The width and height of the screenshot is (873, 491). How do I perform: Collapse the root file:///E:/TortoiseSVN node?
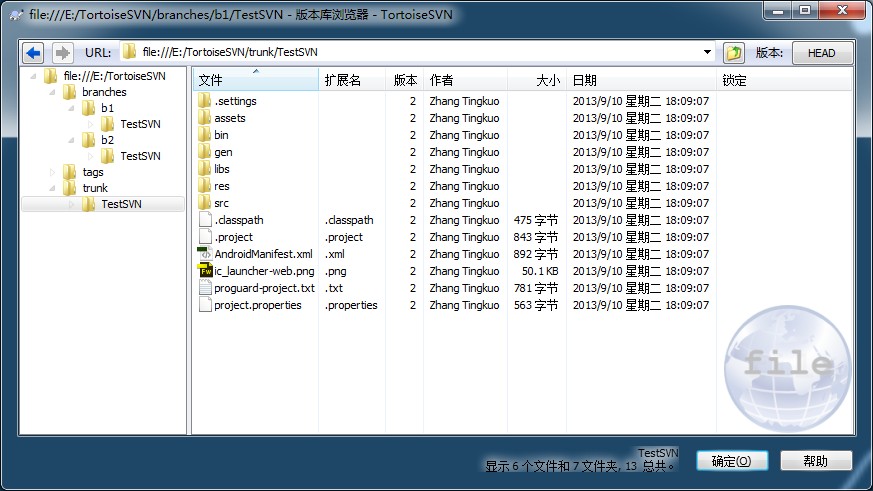click(33, 76)
